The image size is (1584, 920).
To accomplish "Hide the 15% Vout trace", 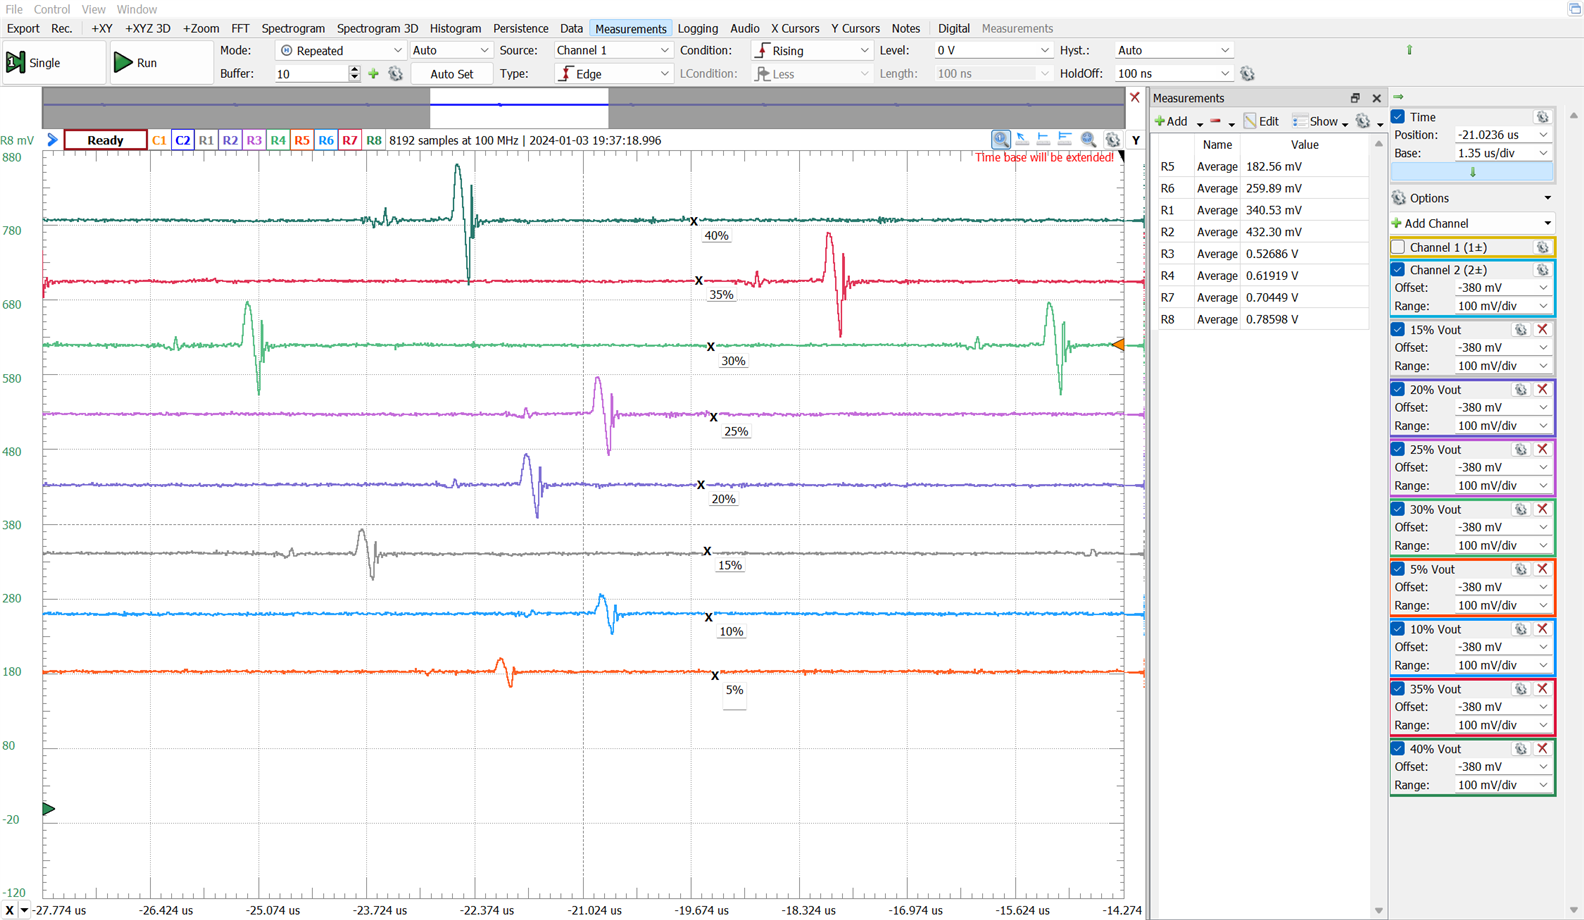I will click(x=1398, y=330).
